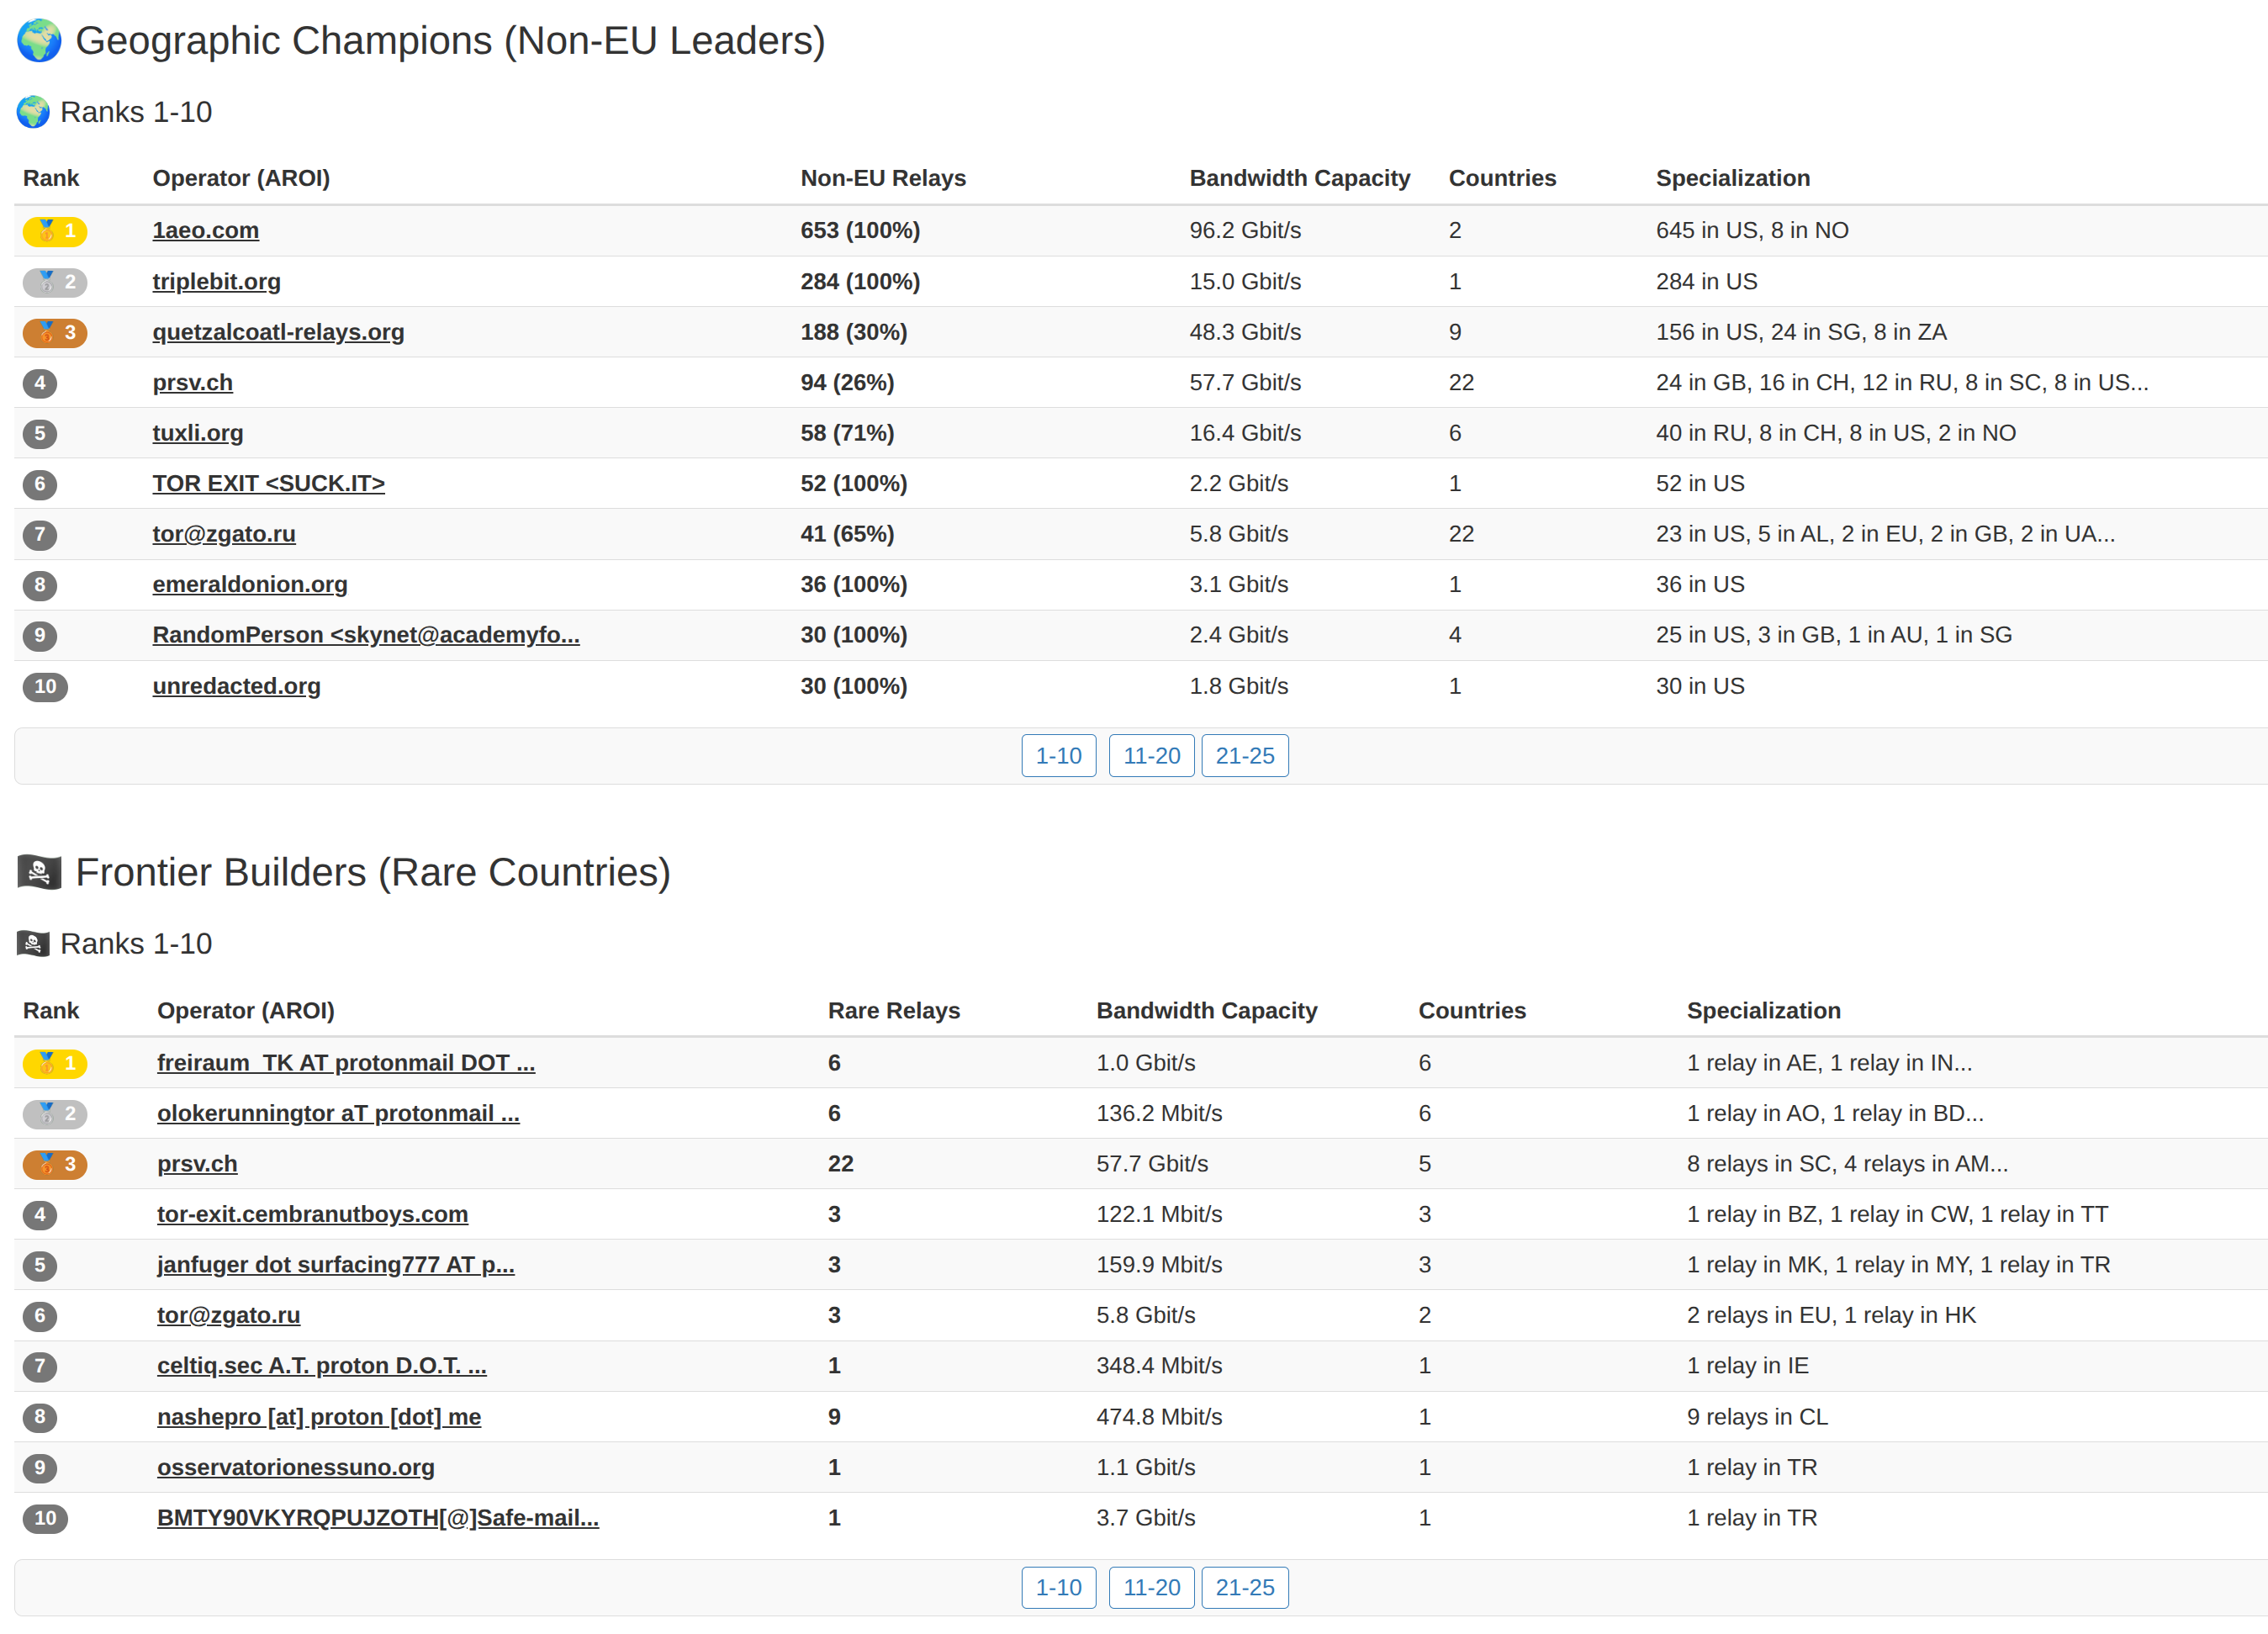Click small globe icon beside Geographic Ranks 1-10

pos(33,112)
